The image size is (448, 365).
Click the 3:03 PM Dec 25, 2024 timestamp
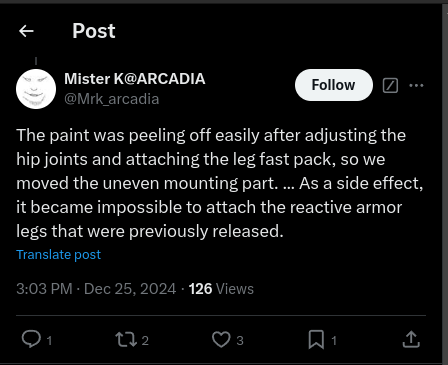[x=96, y=289]
